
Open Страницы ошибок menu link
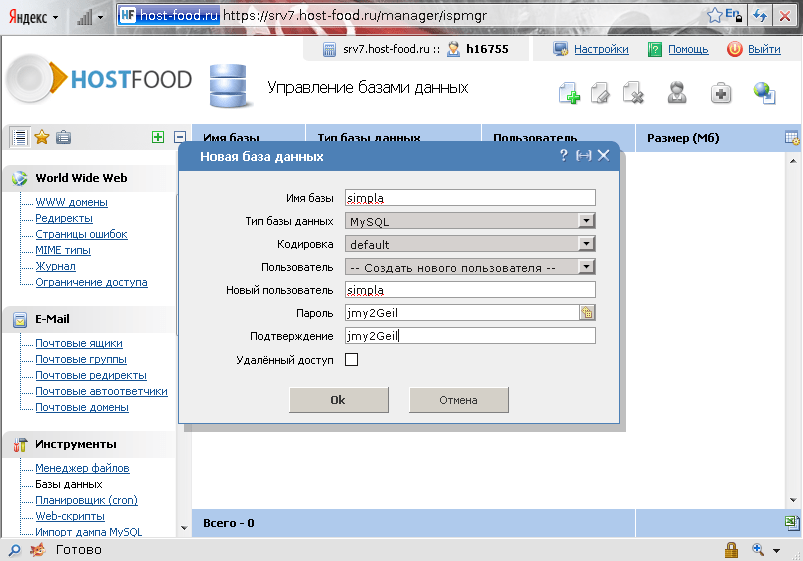pyautogui.click(x=81, y=234)
